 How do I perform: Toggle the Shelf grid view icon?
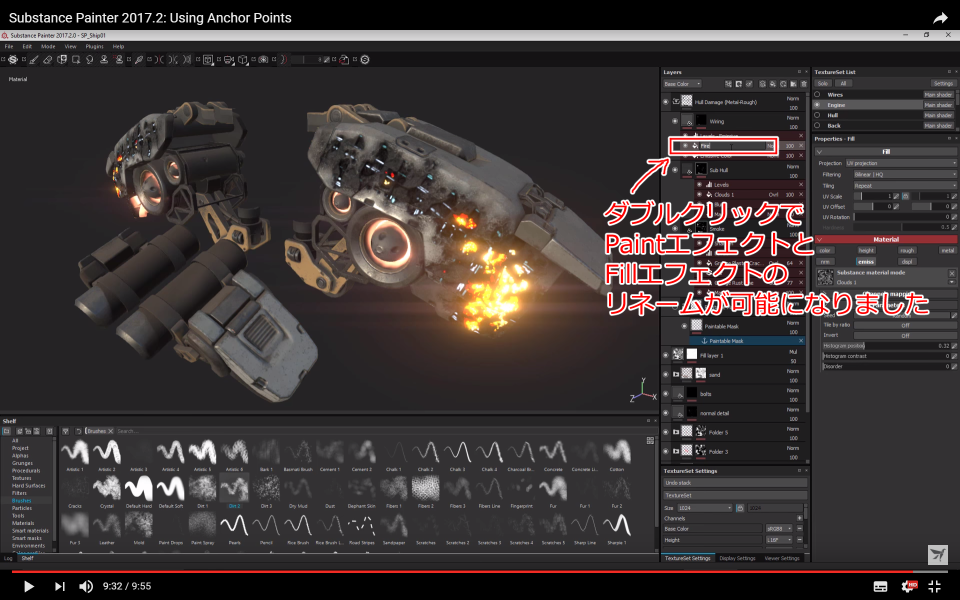point(650,440)
